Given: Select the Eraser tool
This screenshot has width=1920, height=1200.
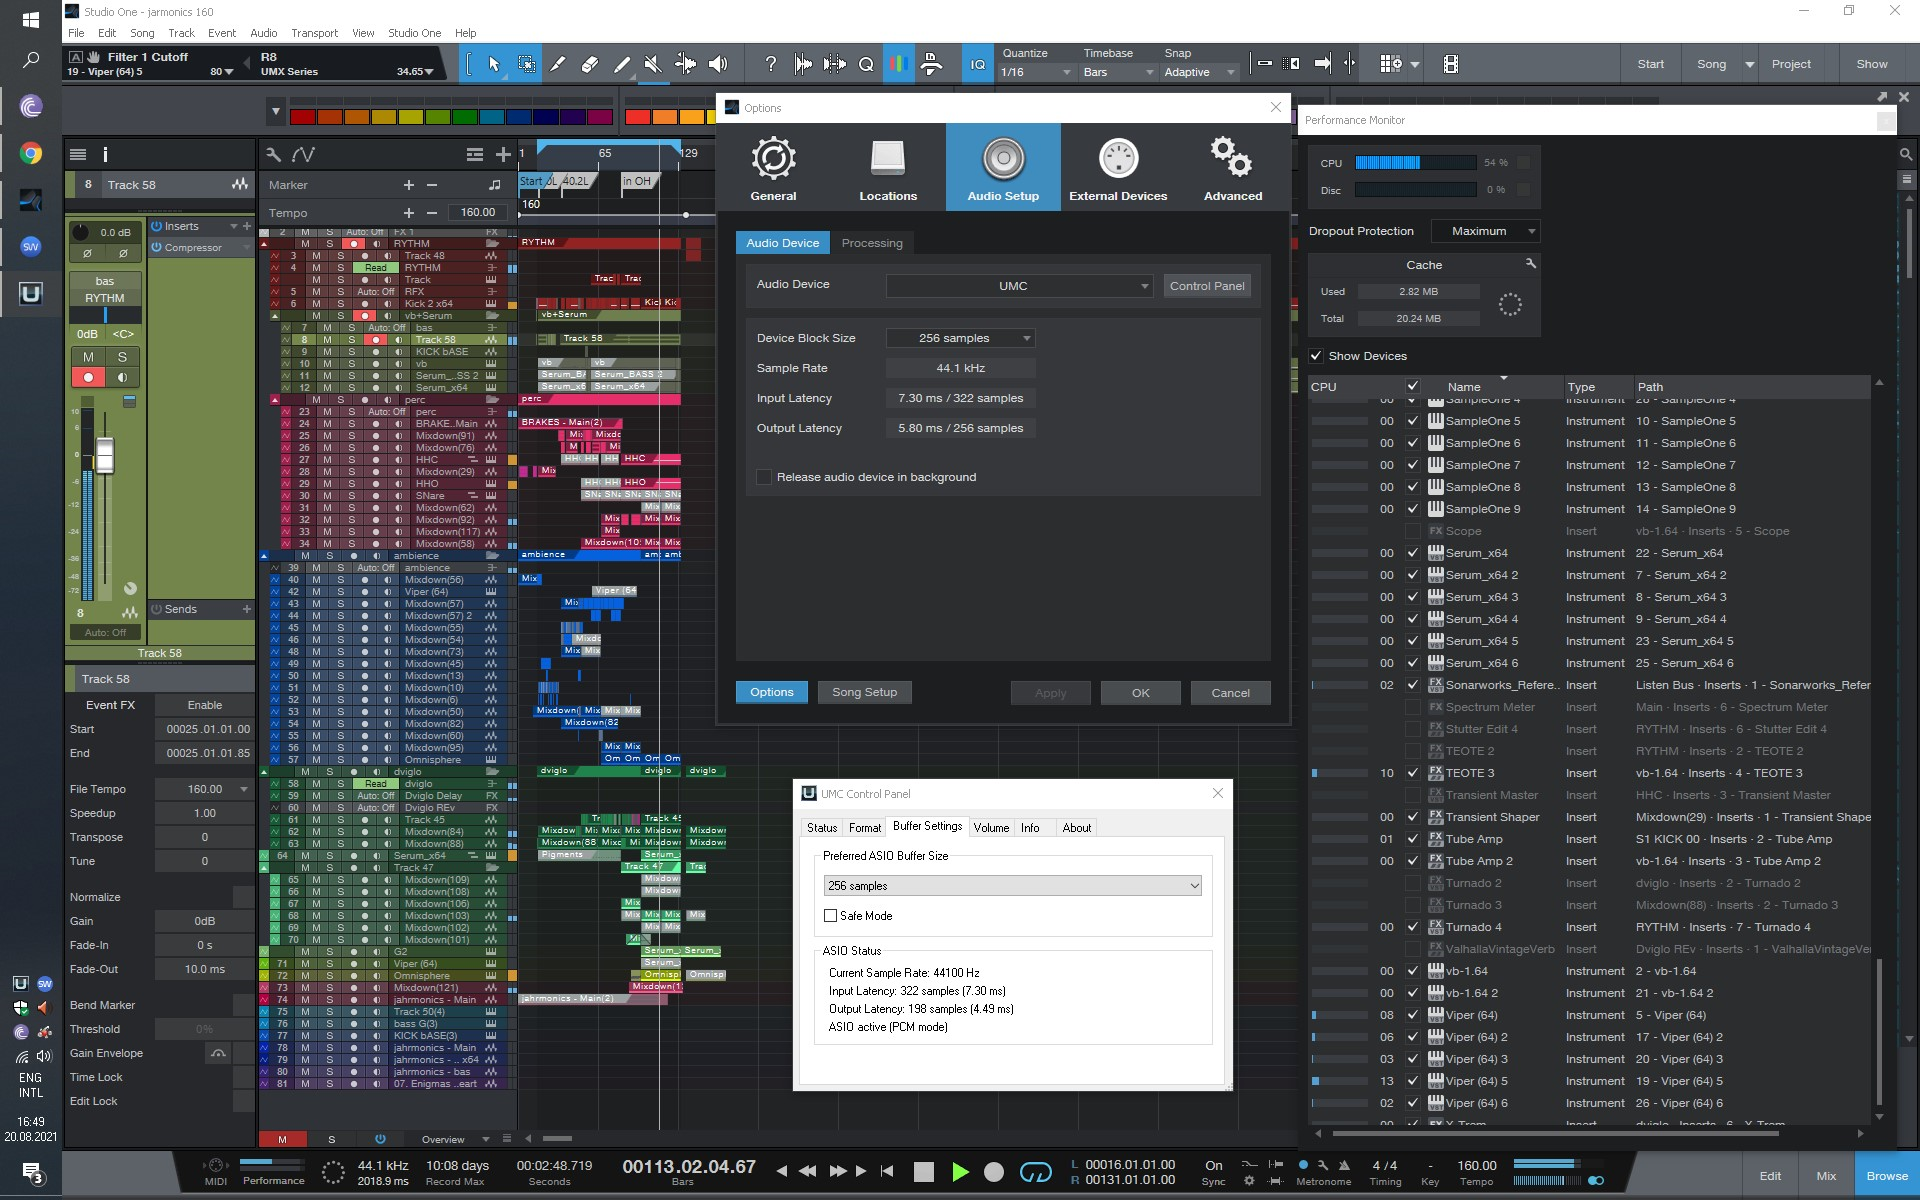Looking at the screenshot, I should point(590,64).
